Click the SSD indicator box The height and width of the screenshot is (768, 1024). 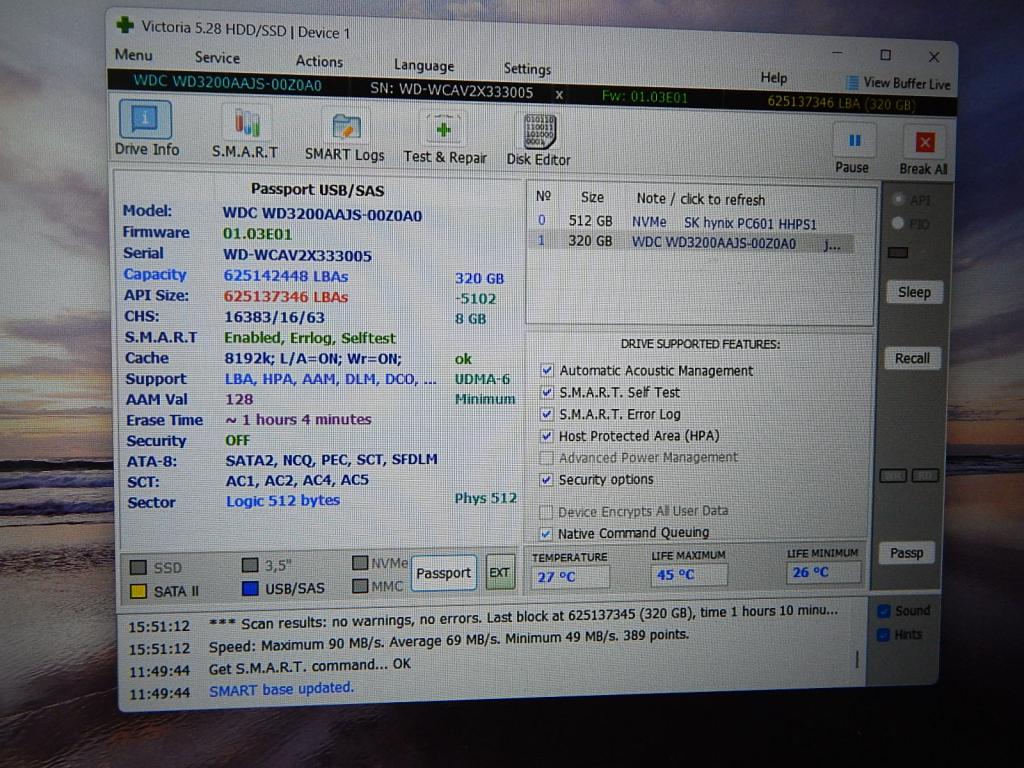tap(138, 567)
